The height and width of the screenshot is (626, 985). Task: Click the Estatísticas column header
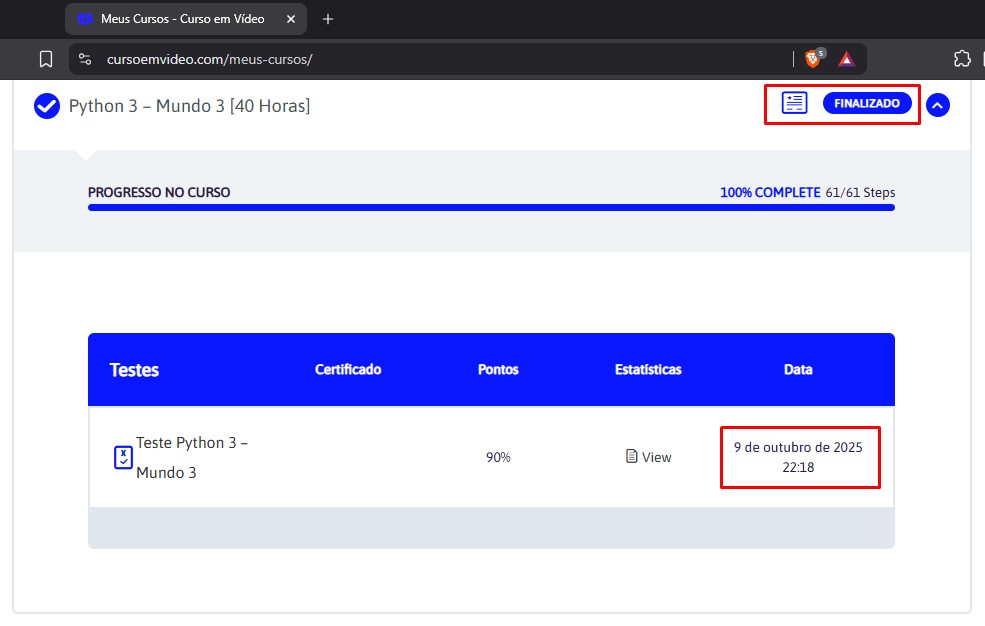[x=648, y=370]
